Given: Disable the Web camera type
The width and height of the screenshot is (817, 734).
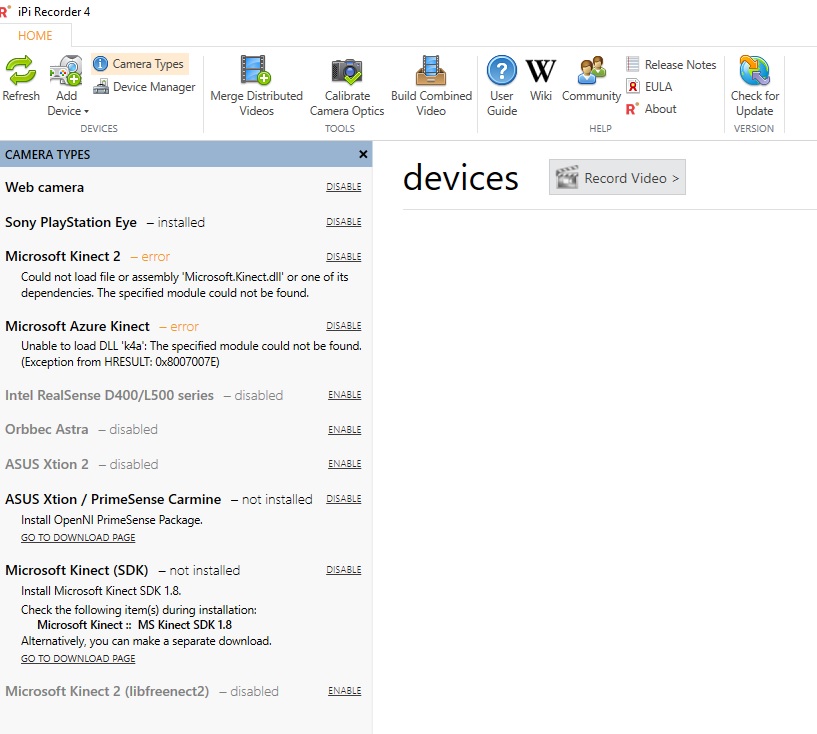Looking at the screenshot, I should 343,186.
